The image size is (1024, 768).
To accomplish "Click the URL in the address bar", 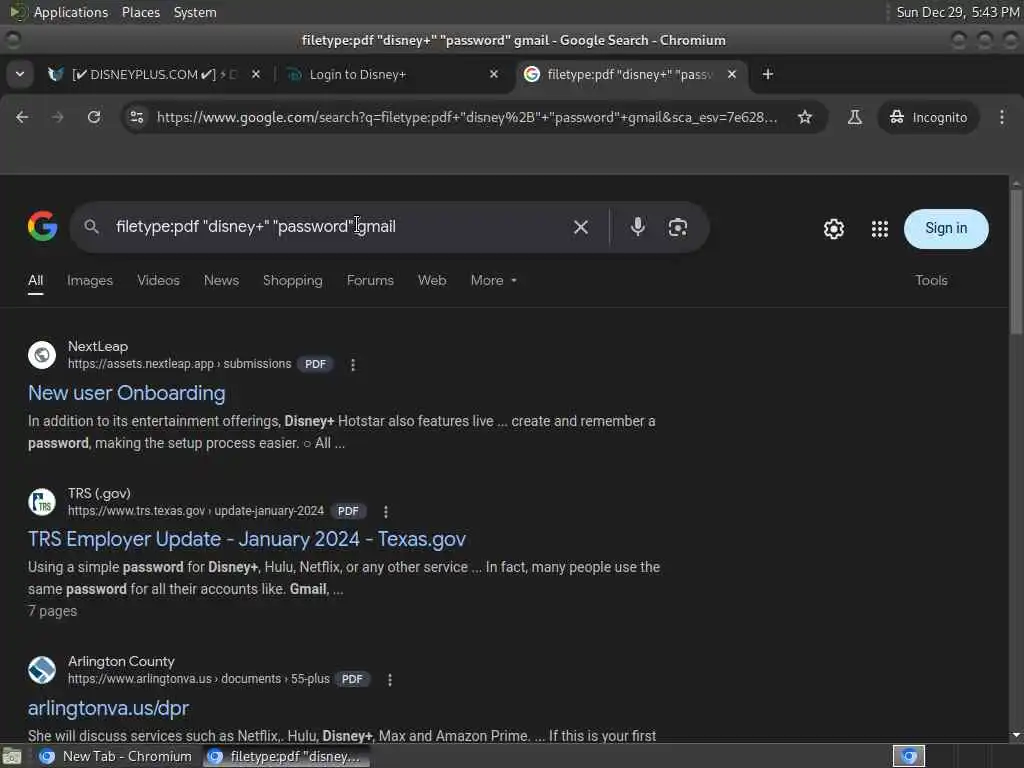I will point(467,118).
